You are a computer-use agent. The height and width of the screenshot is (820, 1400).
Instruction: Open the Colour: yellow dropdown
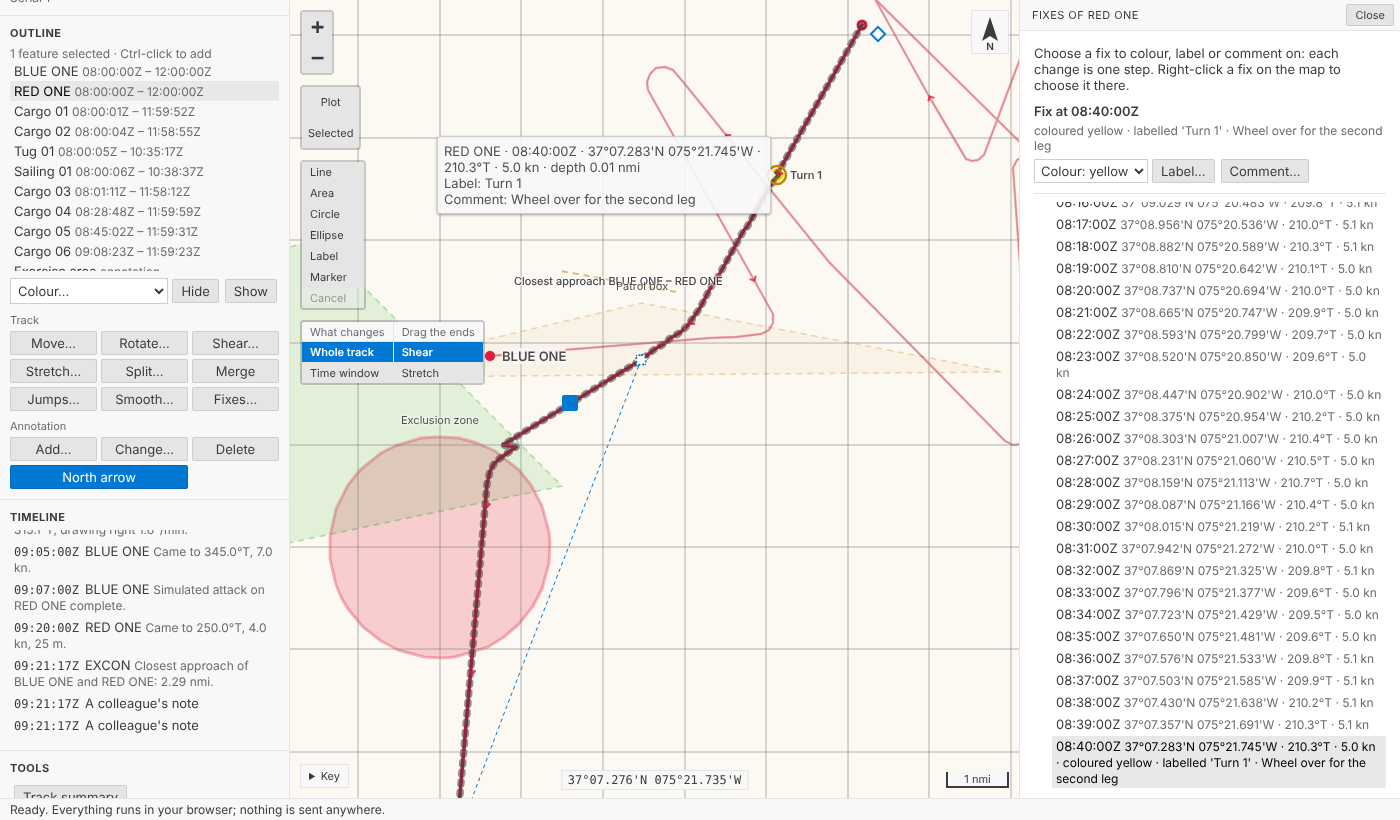[x=1090, y=171]
